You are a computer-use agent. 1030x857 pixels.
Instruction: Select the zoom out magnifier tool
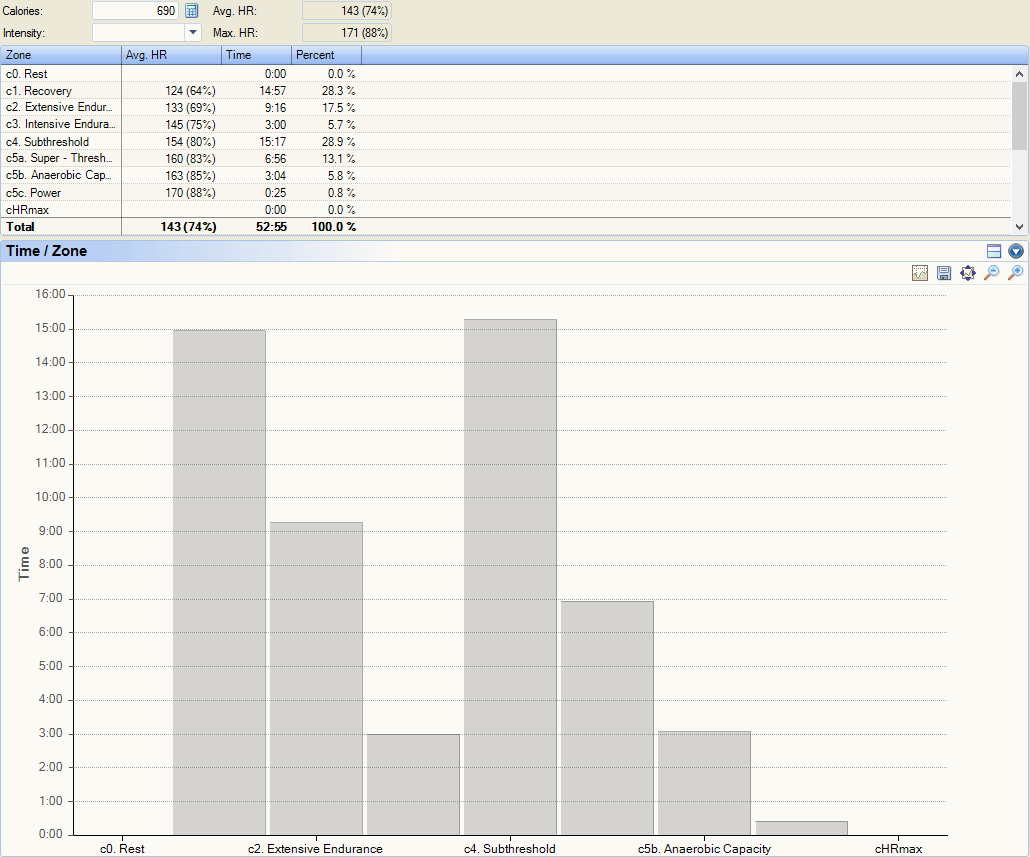click(x=991, y=272)
